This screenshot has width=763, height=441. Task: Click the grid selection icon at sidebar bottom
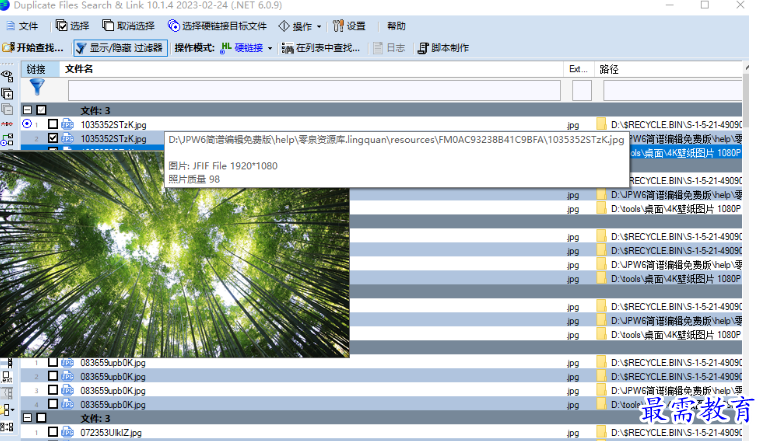(7, 427)
